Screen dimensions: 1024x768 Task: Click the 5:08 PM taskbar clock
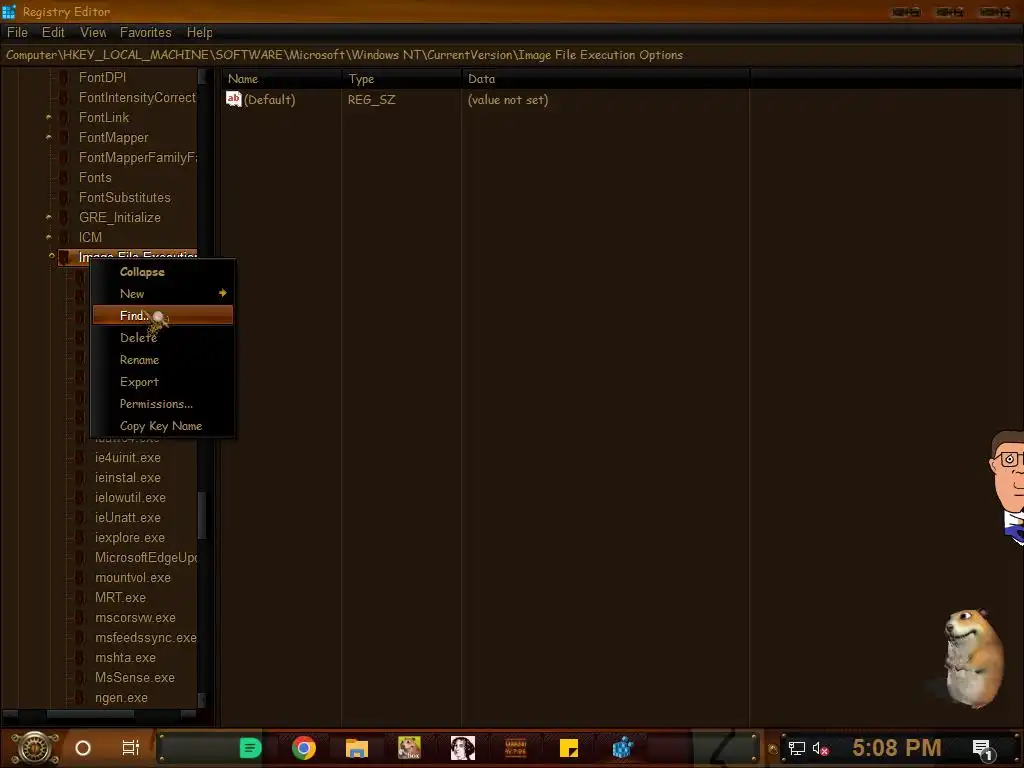(897, 747)
